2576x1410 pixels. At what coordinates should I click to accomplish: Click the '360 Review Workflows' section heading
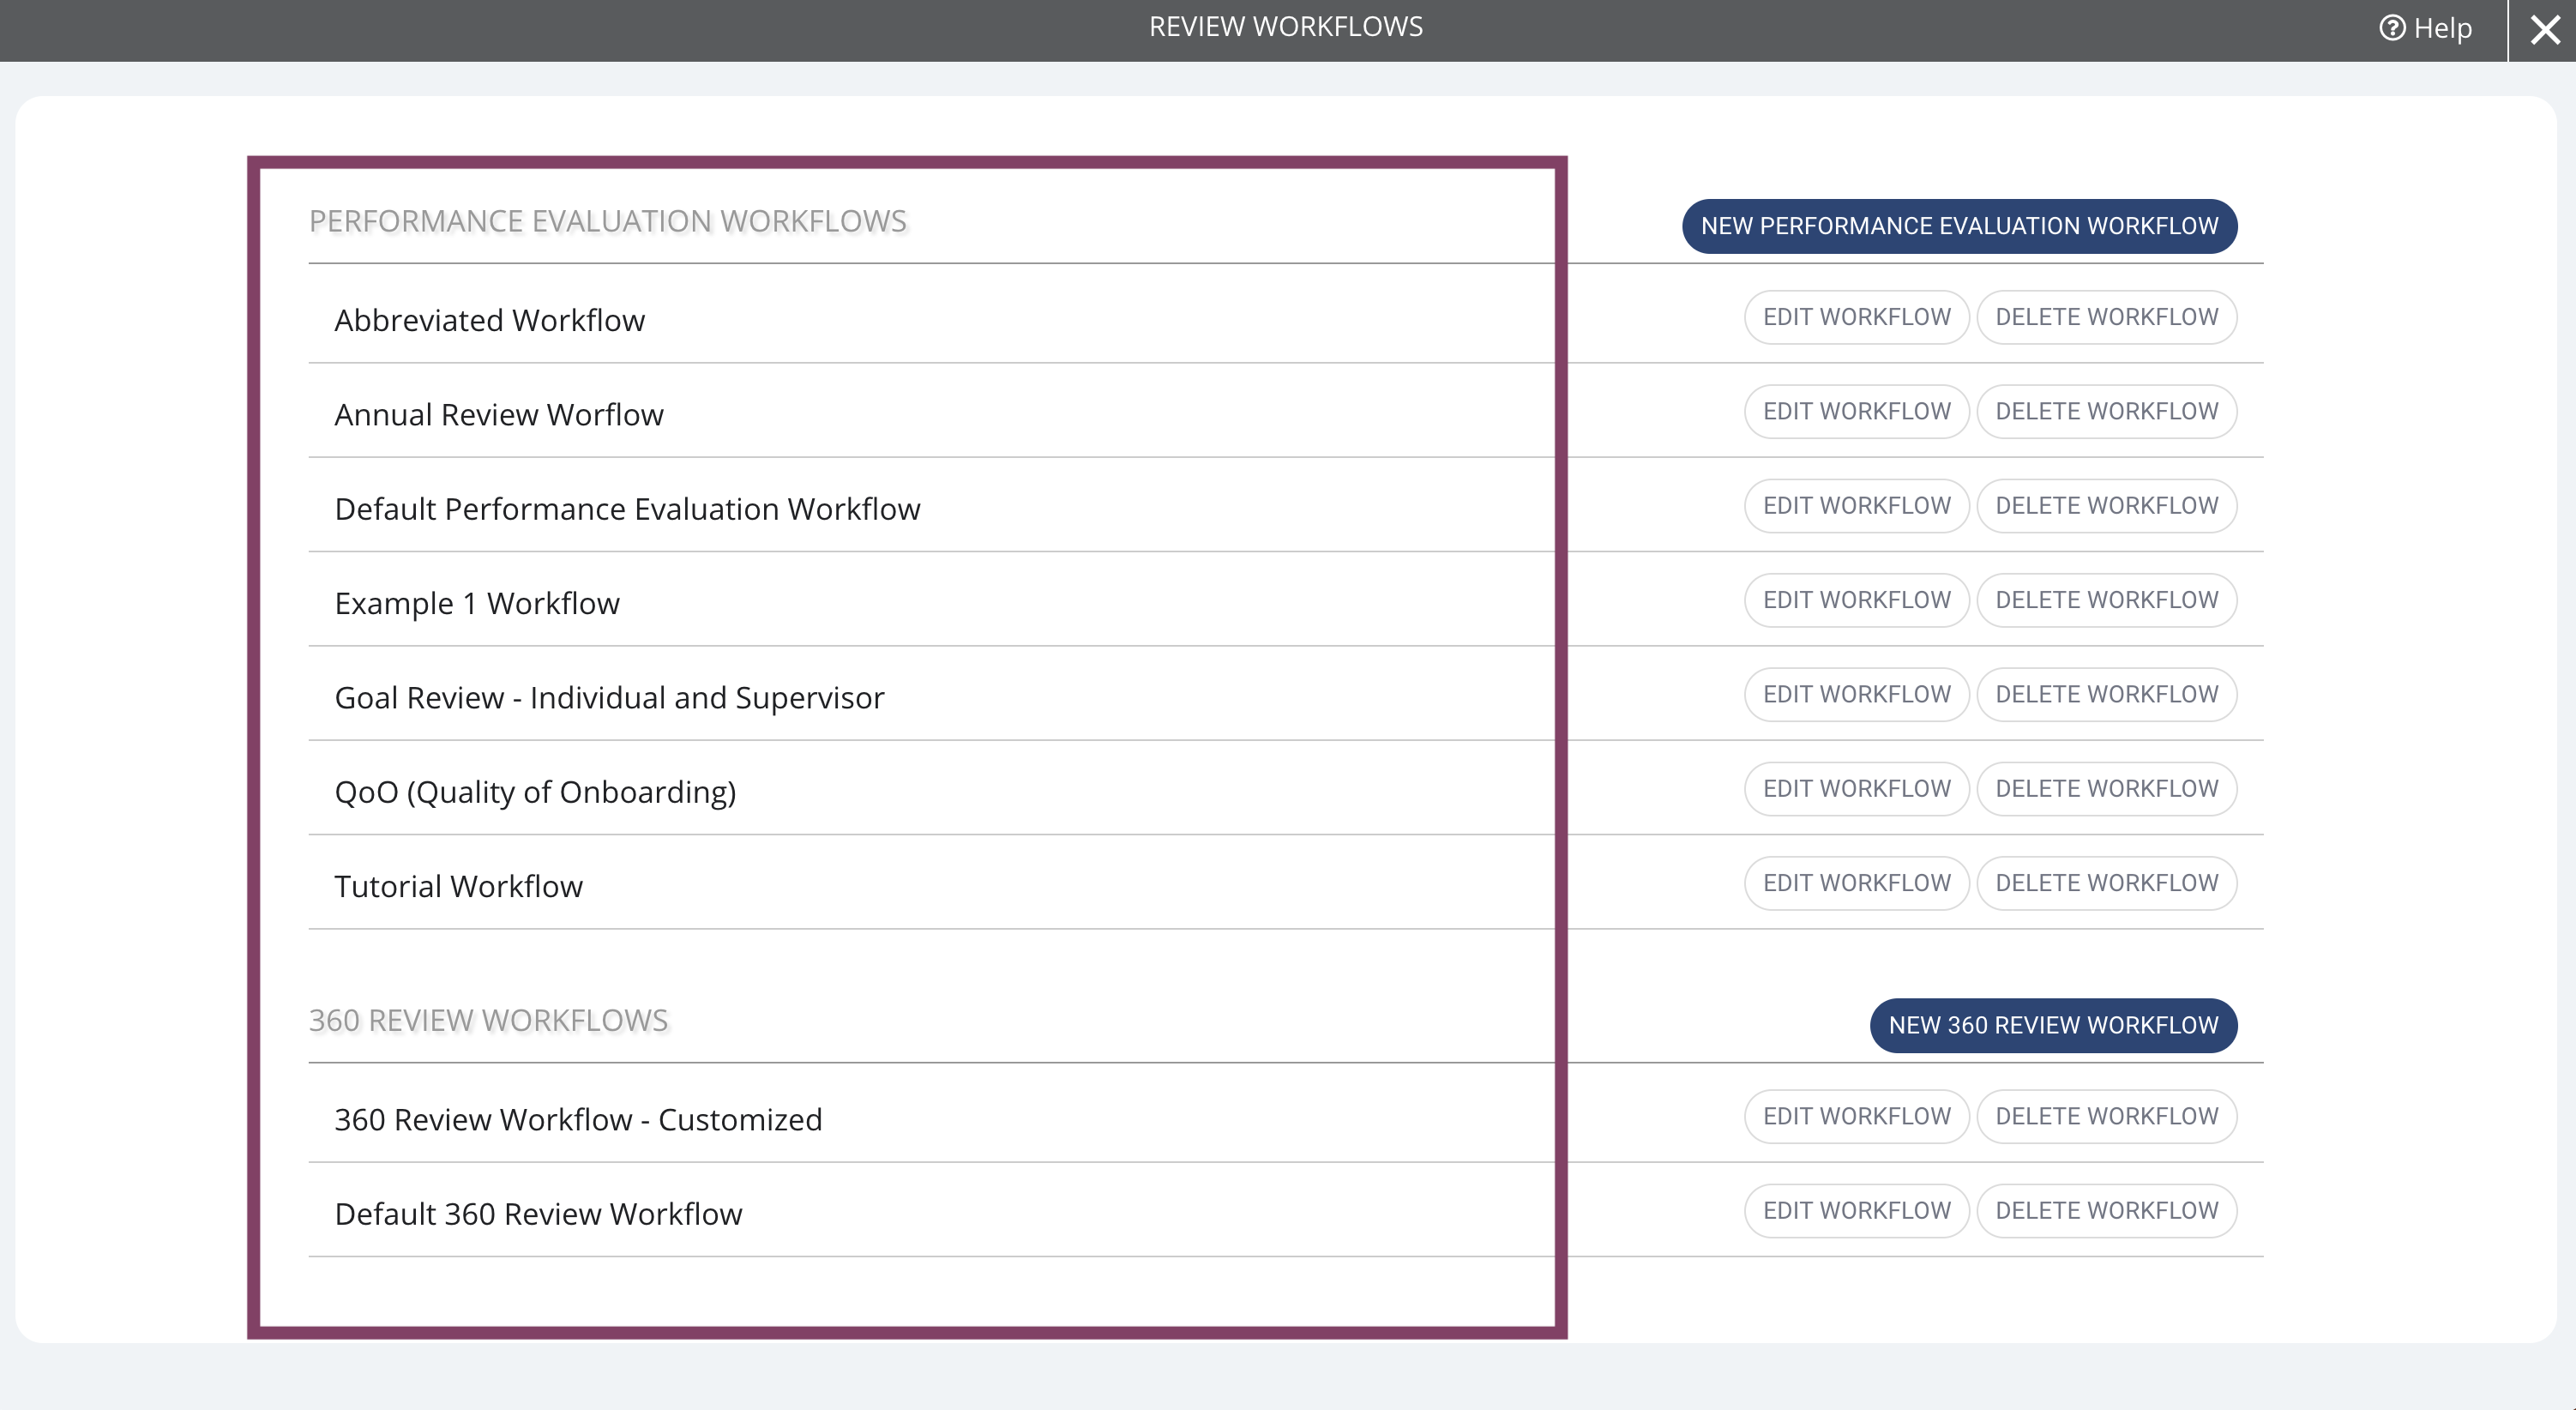(488, 1020)
